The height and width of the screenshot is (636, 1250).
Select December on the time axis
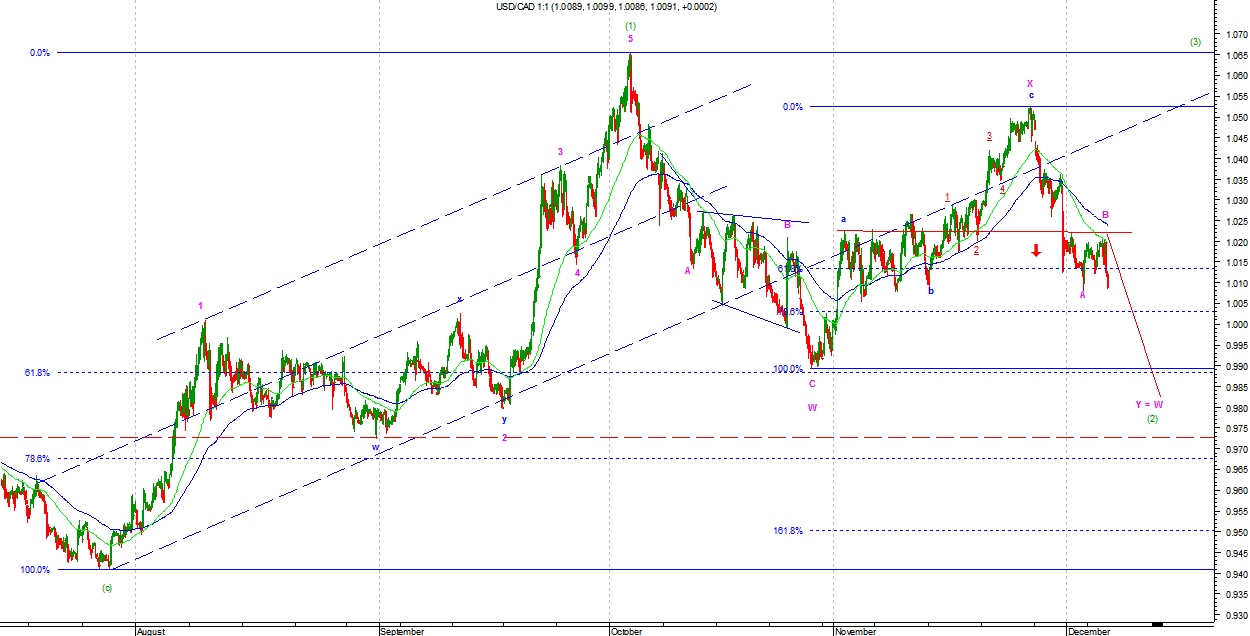pos(1088,631)
